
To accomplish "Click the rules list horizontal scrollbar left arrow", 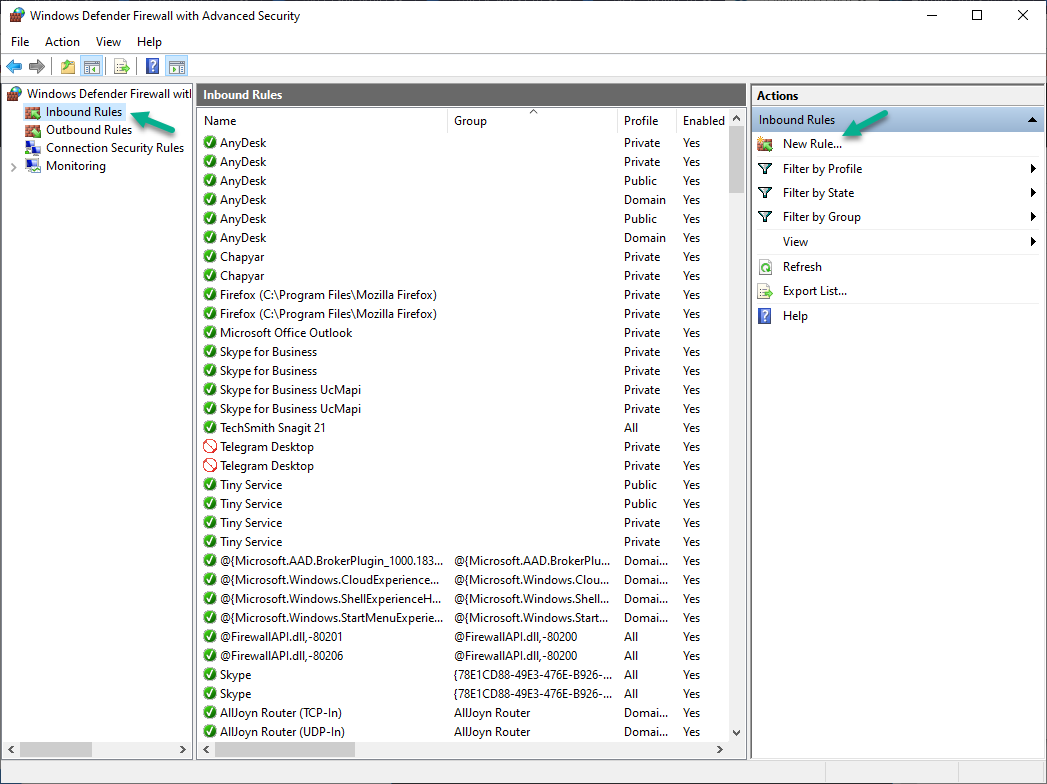I will coord(206,750).
